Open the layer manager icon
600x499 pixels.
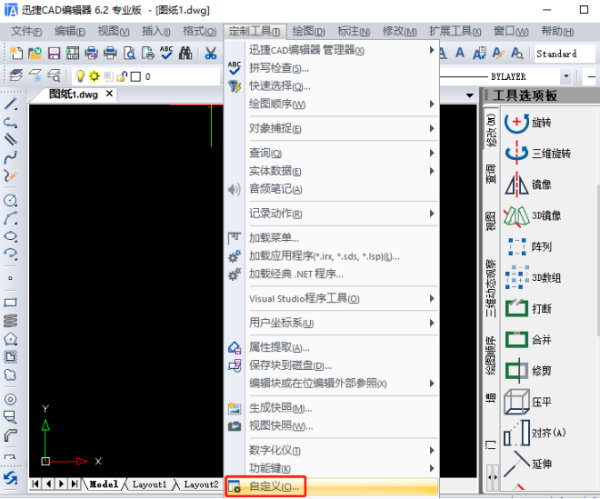pyautogui.click(x=16, y=76)
